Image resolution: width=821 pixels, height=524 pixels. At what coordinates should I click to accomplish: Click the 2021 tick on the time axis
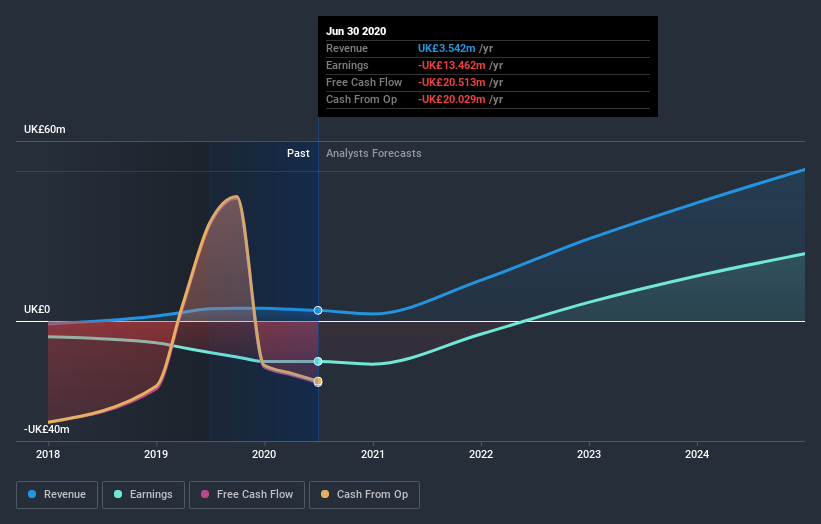coord(373,453)
